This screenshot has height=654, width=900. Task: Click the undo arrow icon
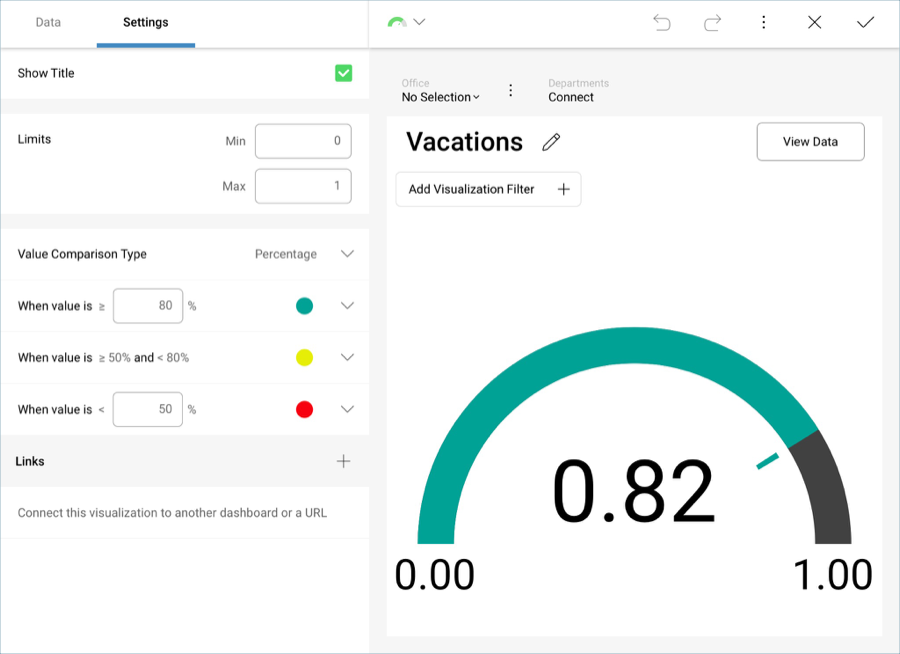click(661, 22)
